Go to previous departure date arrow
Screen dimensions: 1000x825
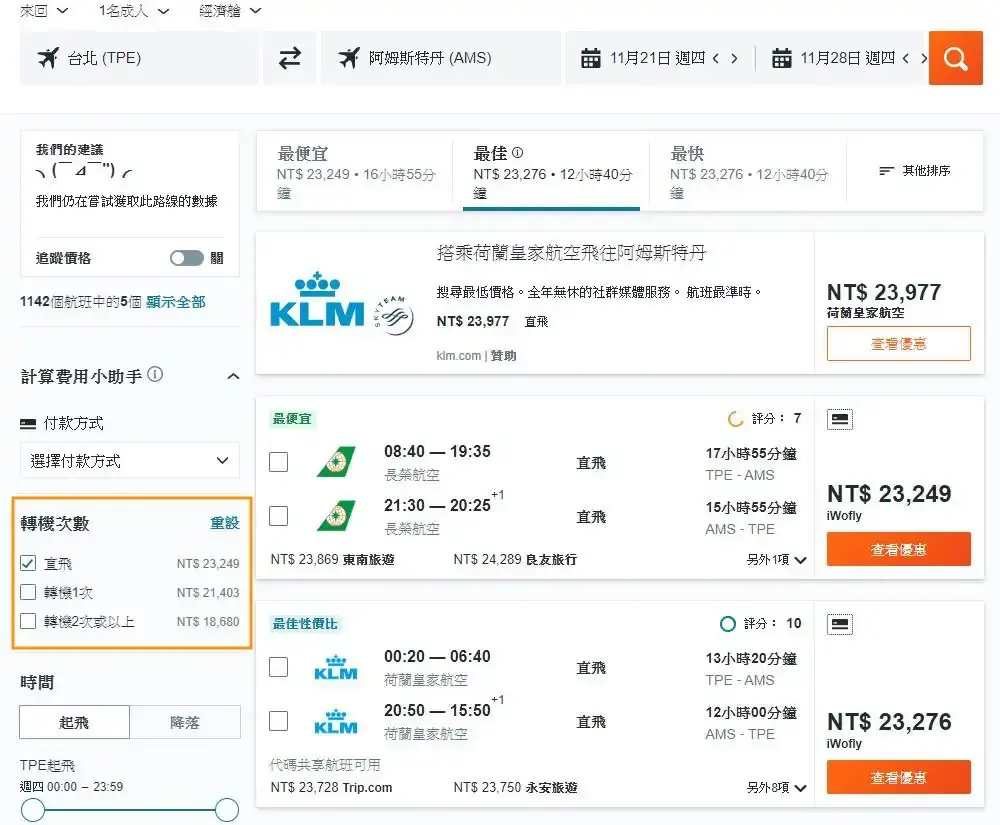click(x=716, y=59)
